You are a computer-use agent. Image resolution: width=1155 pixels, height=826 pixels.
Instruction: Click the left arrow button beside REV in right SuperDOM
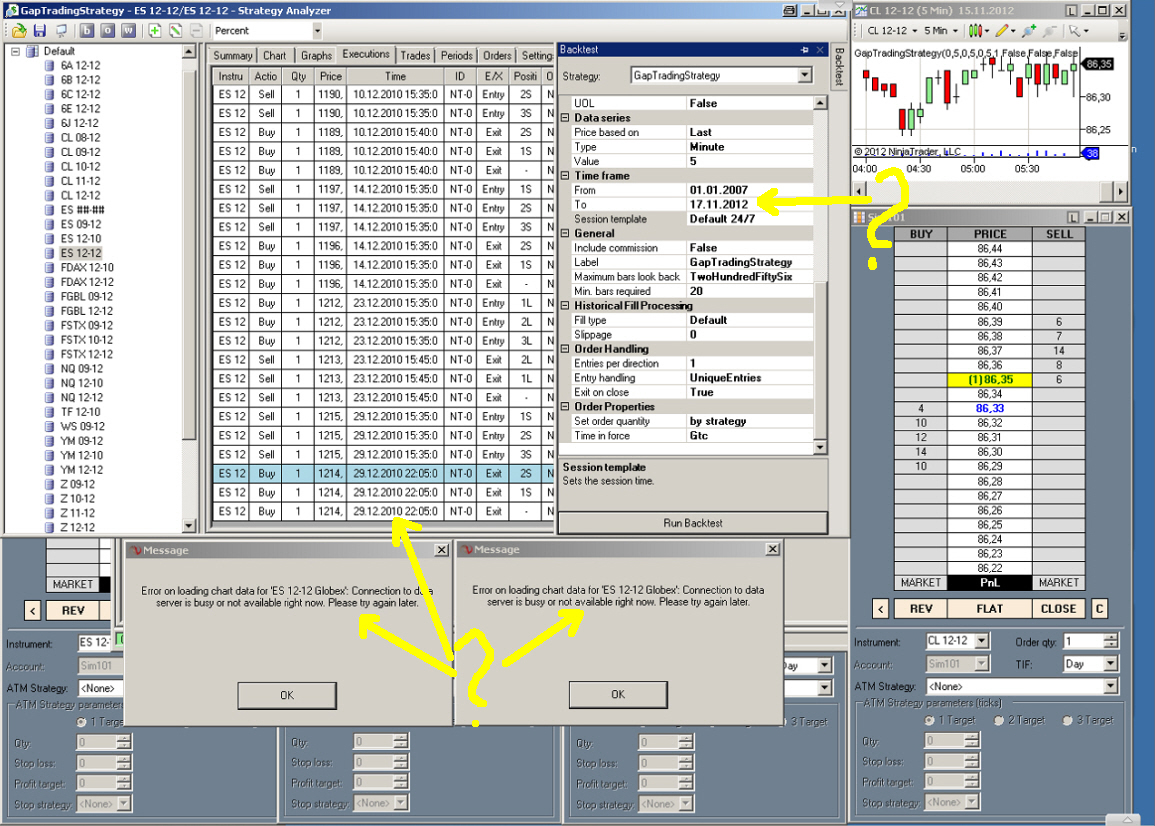coord(881,609)
